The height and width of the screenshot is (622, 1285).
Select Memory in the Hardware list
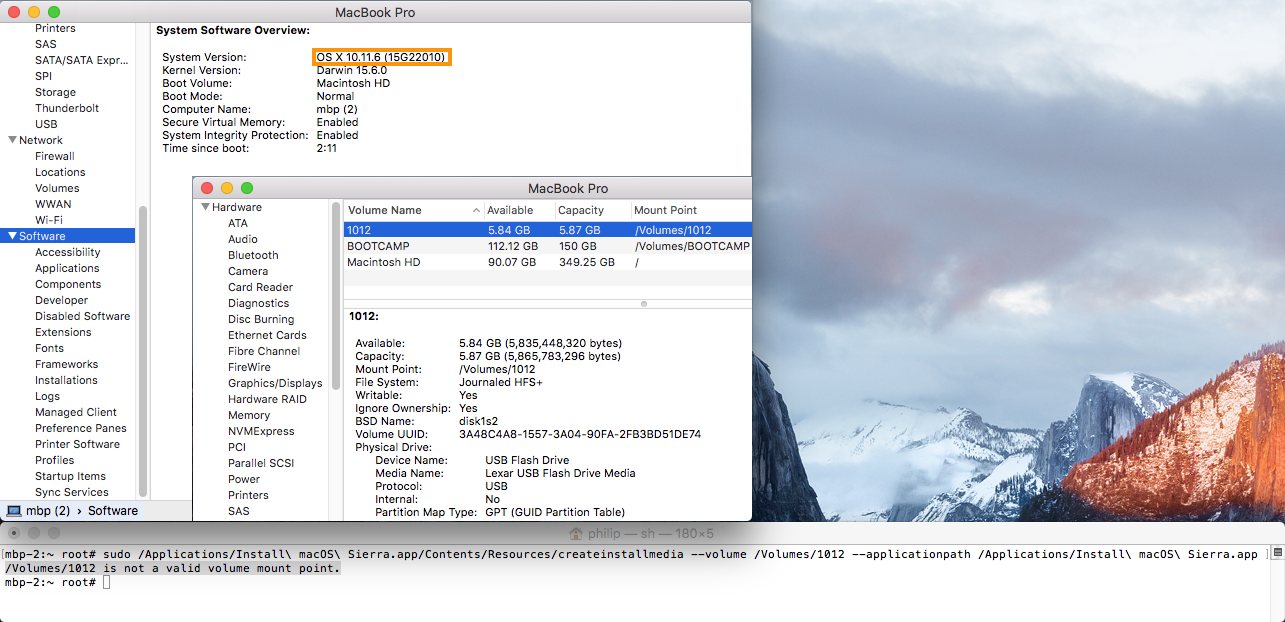[249, 415]
